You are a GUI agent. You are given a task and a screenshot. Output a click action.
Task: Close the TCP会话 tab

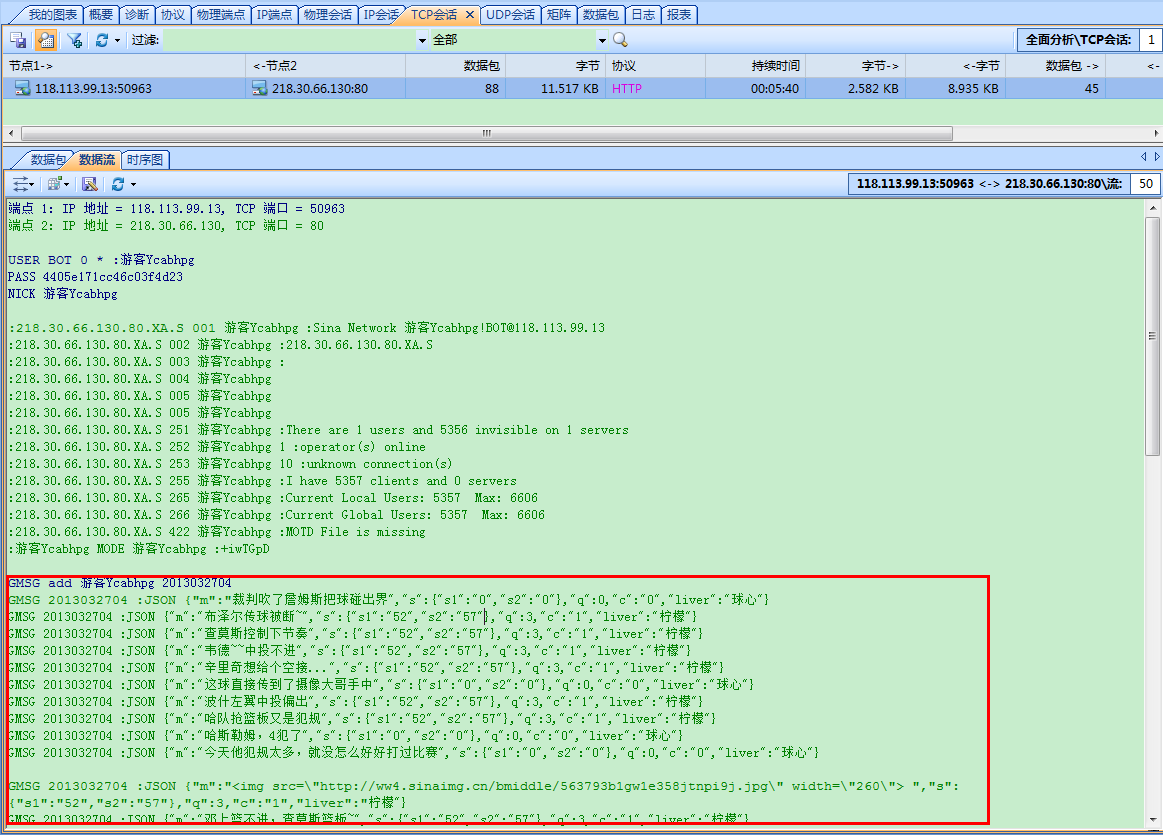coord(470,15)
